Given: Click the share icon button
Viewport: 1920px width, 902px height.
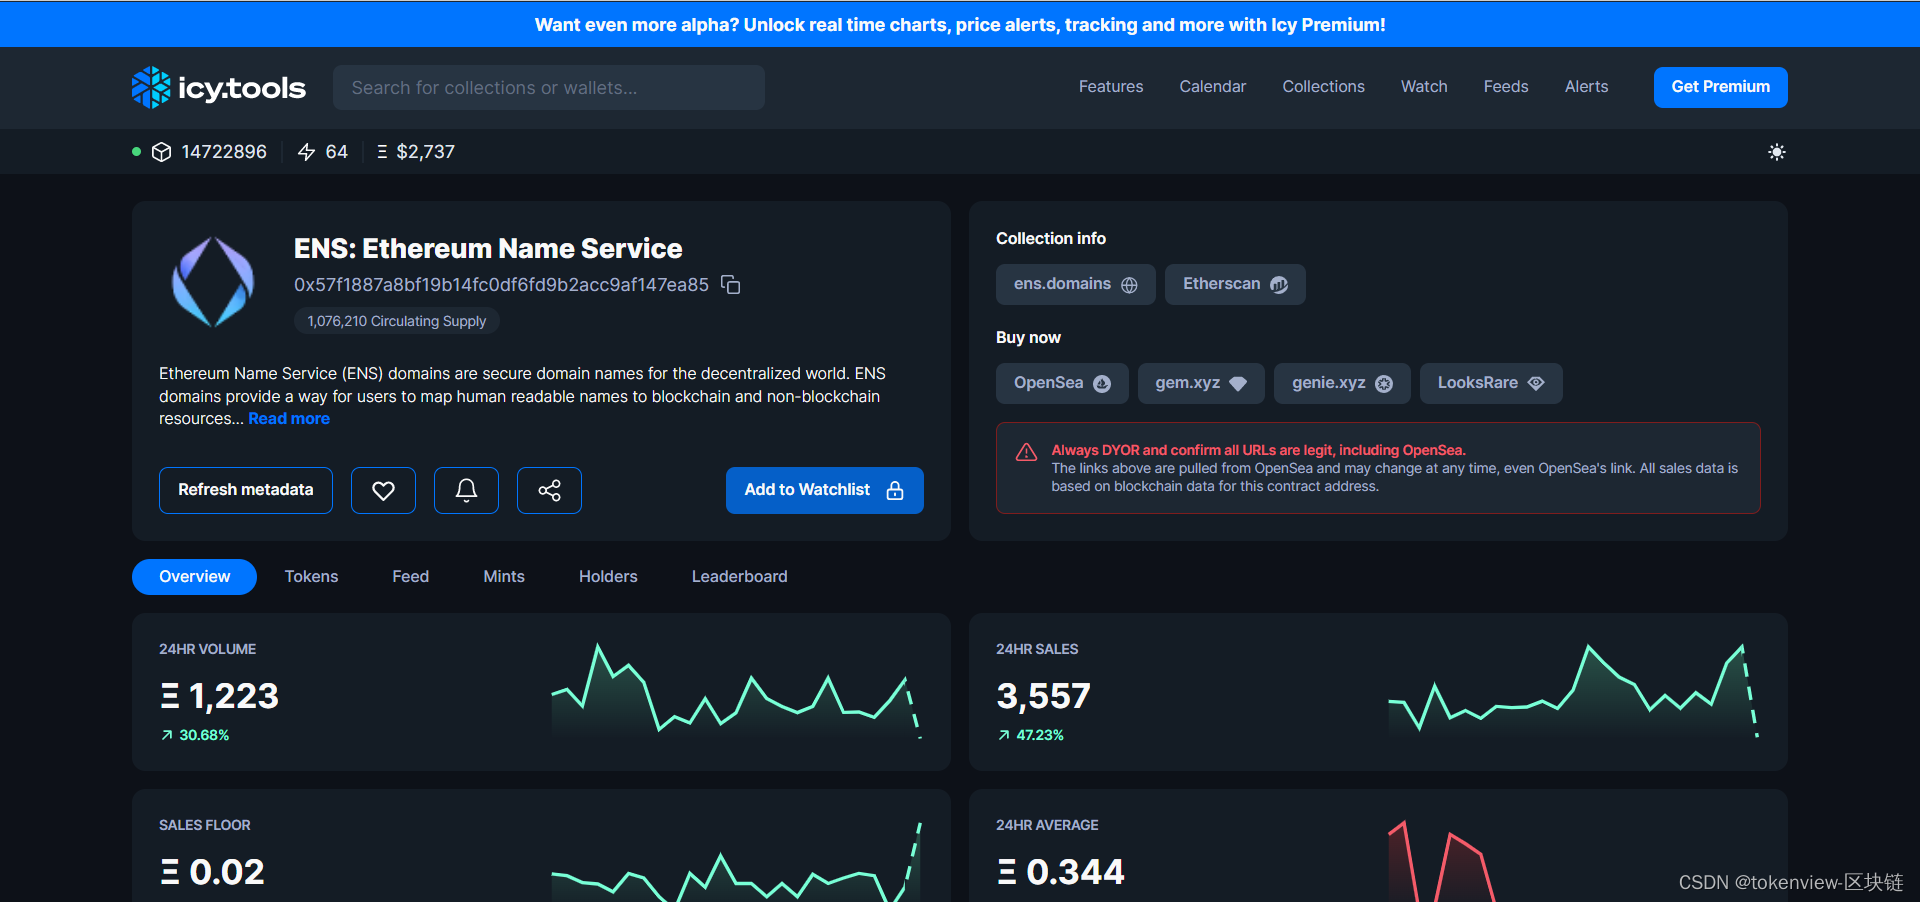Looking at the screenshot, I should (549, 490).
